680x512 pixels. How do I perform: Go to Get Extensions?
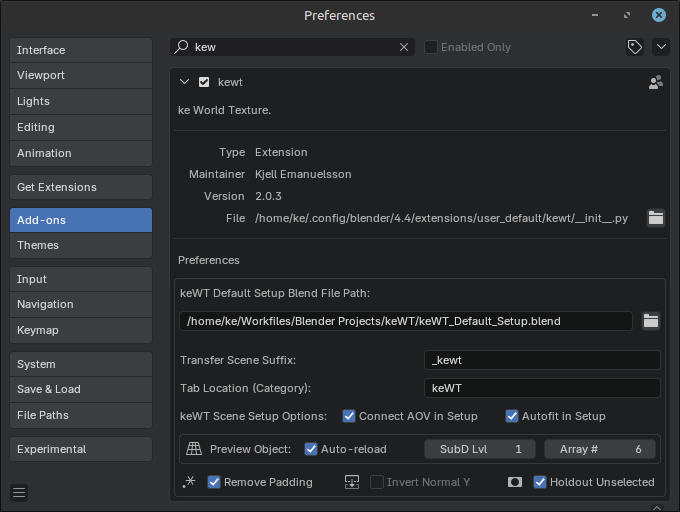[81, 187]
